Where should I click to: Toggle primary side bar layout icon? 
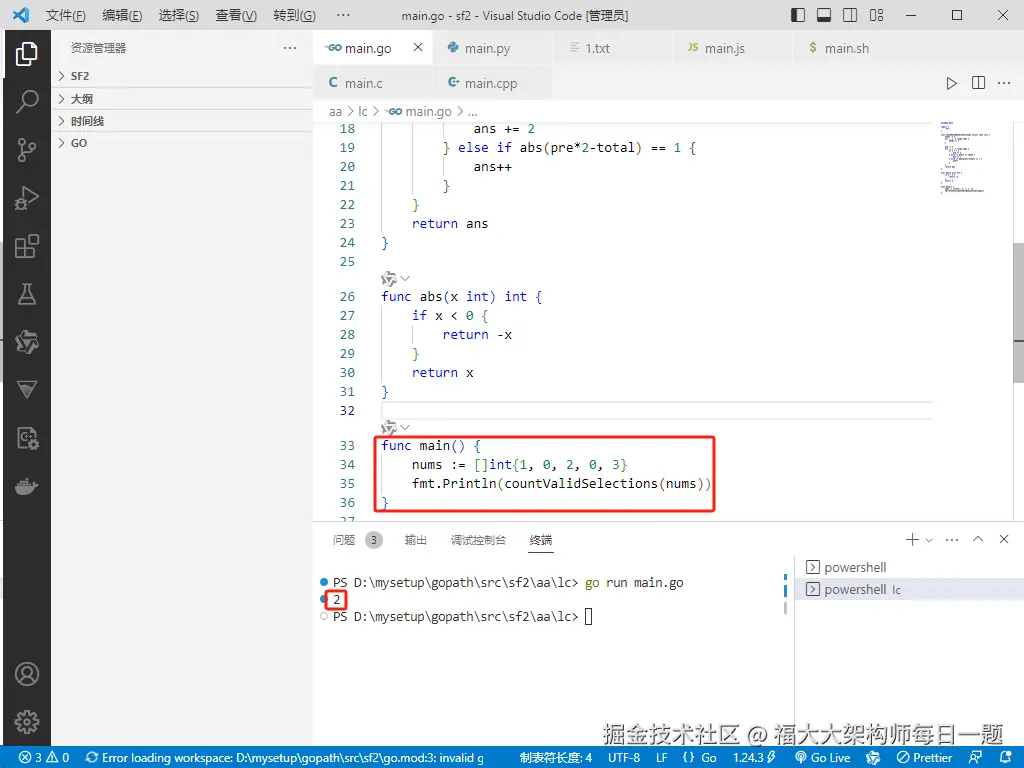(798, 15)
